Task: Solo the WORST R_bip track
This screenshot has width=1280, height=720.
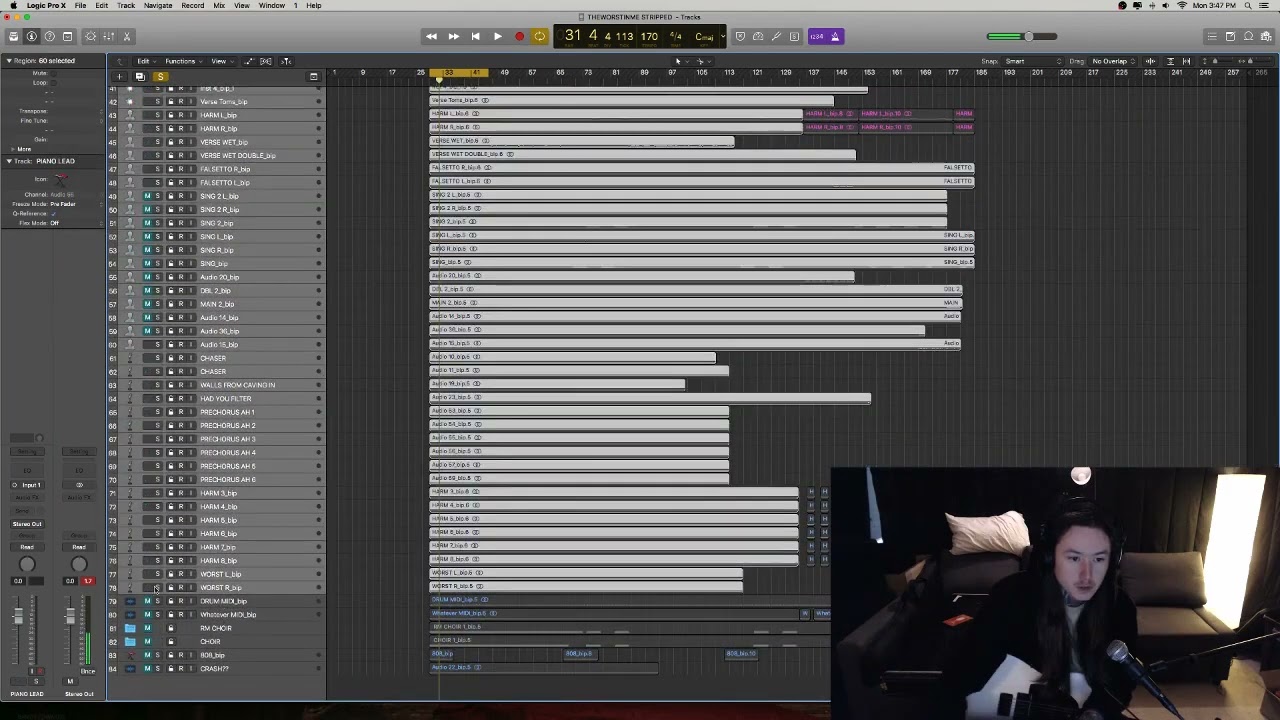Action: 158,588
